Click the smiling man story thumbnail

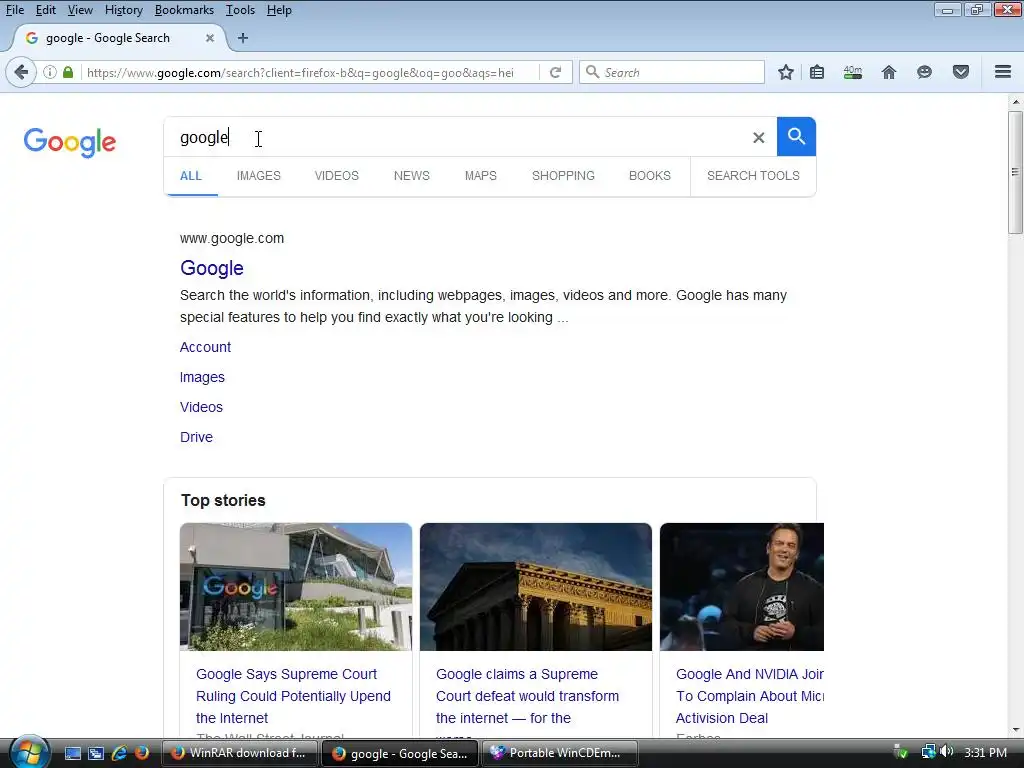(742, 586)
